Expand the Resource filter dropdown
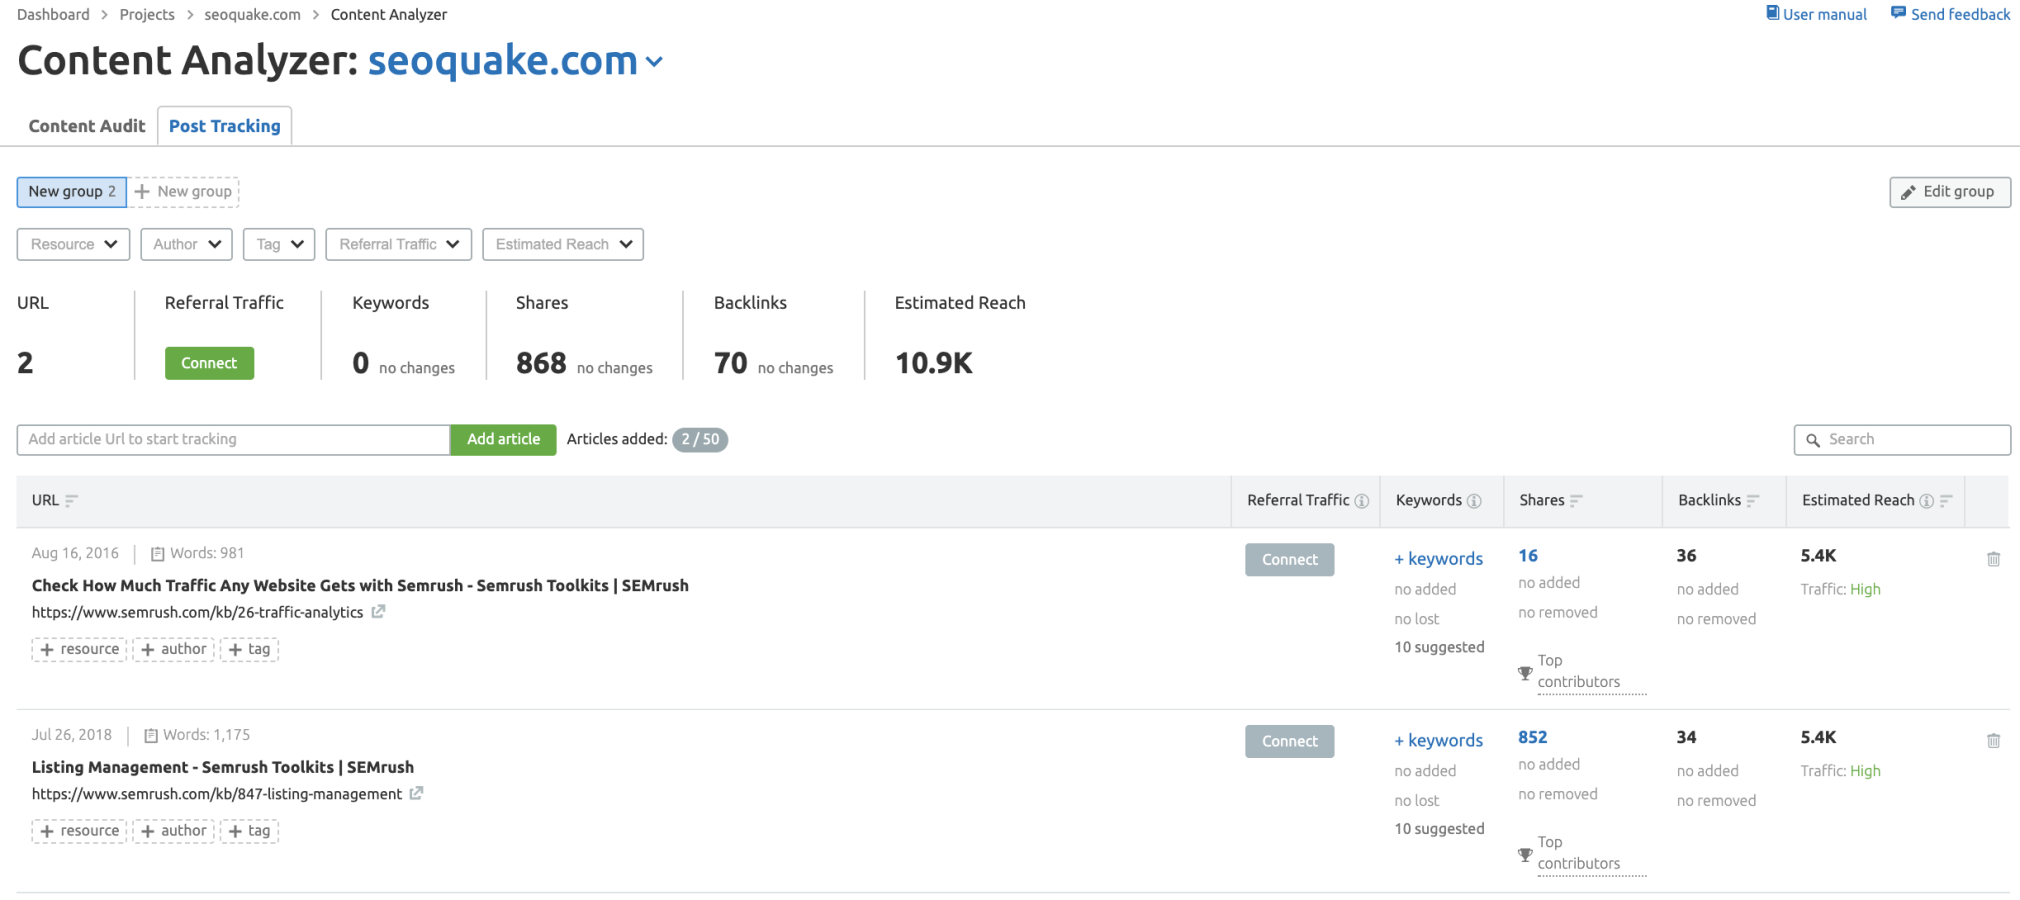 click(x=73, y=244)
